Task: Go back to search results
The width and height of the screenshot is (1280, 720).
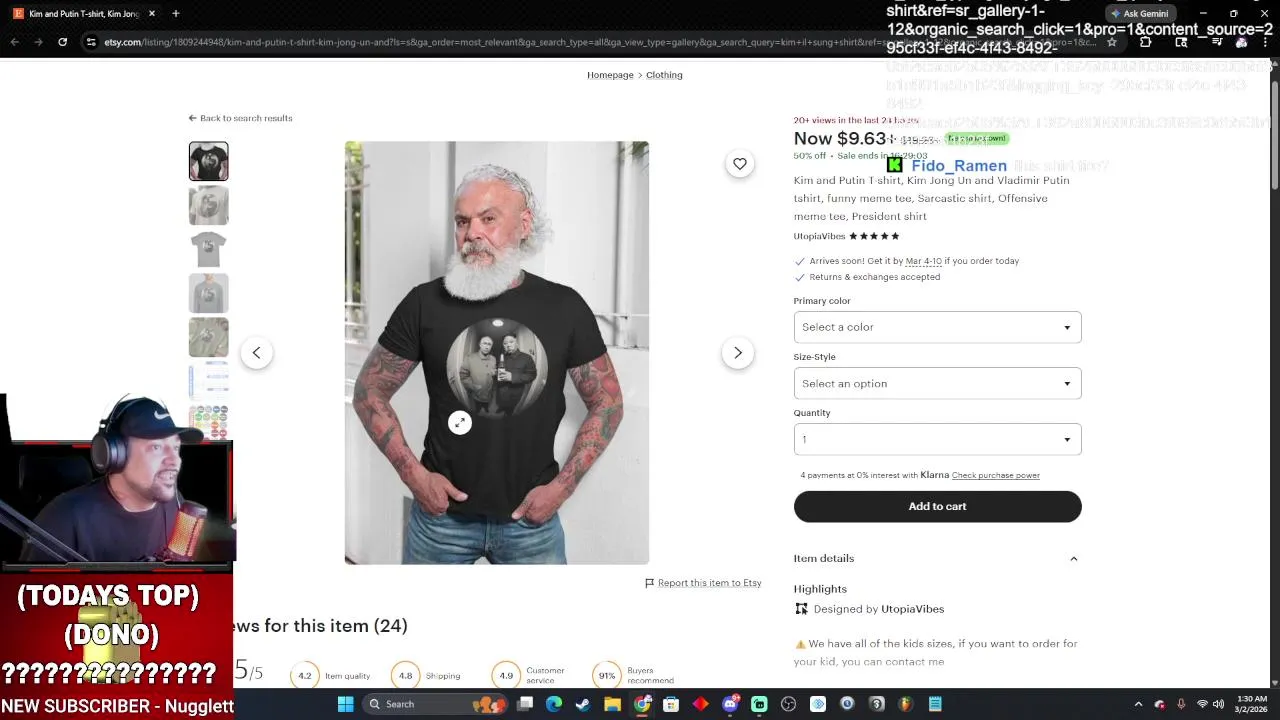Action: [x=240, y=118]
